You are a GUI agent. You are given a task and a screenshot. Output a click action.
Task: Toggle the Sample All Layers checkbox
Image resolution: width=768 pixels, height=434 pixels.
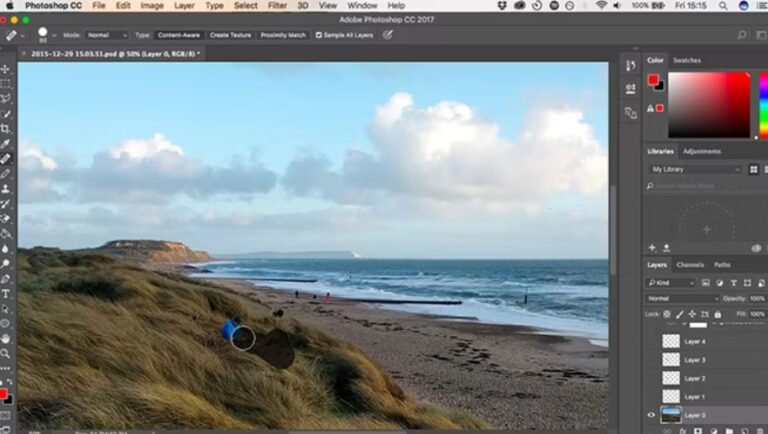click(319, 35)
